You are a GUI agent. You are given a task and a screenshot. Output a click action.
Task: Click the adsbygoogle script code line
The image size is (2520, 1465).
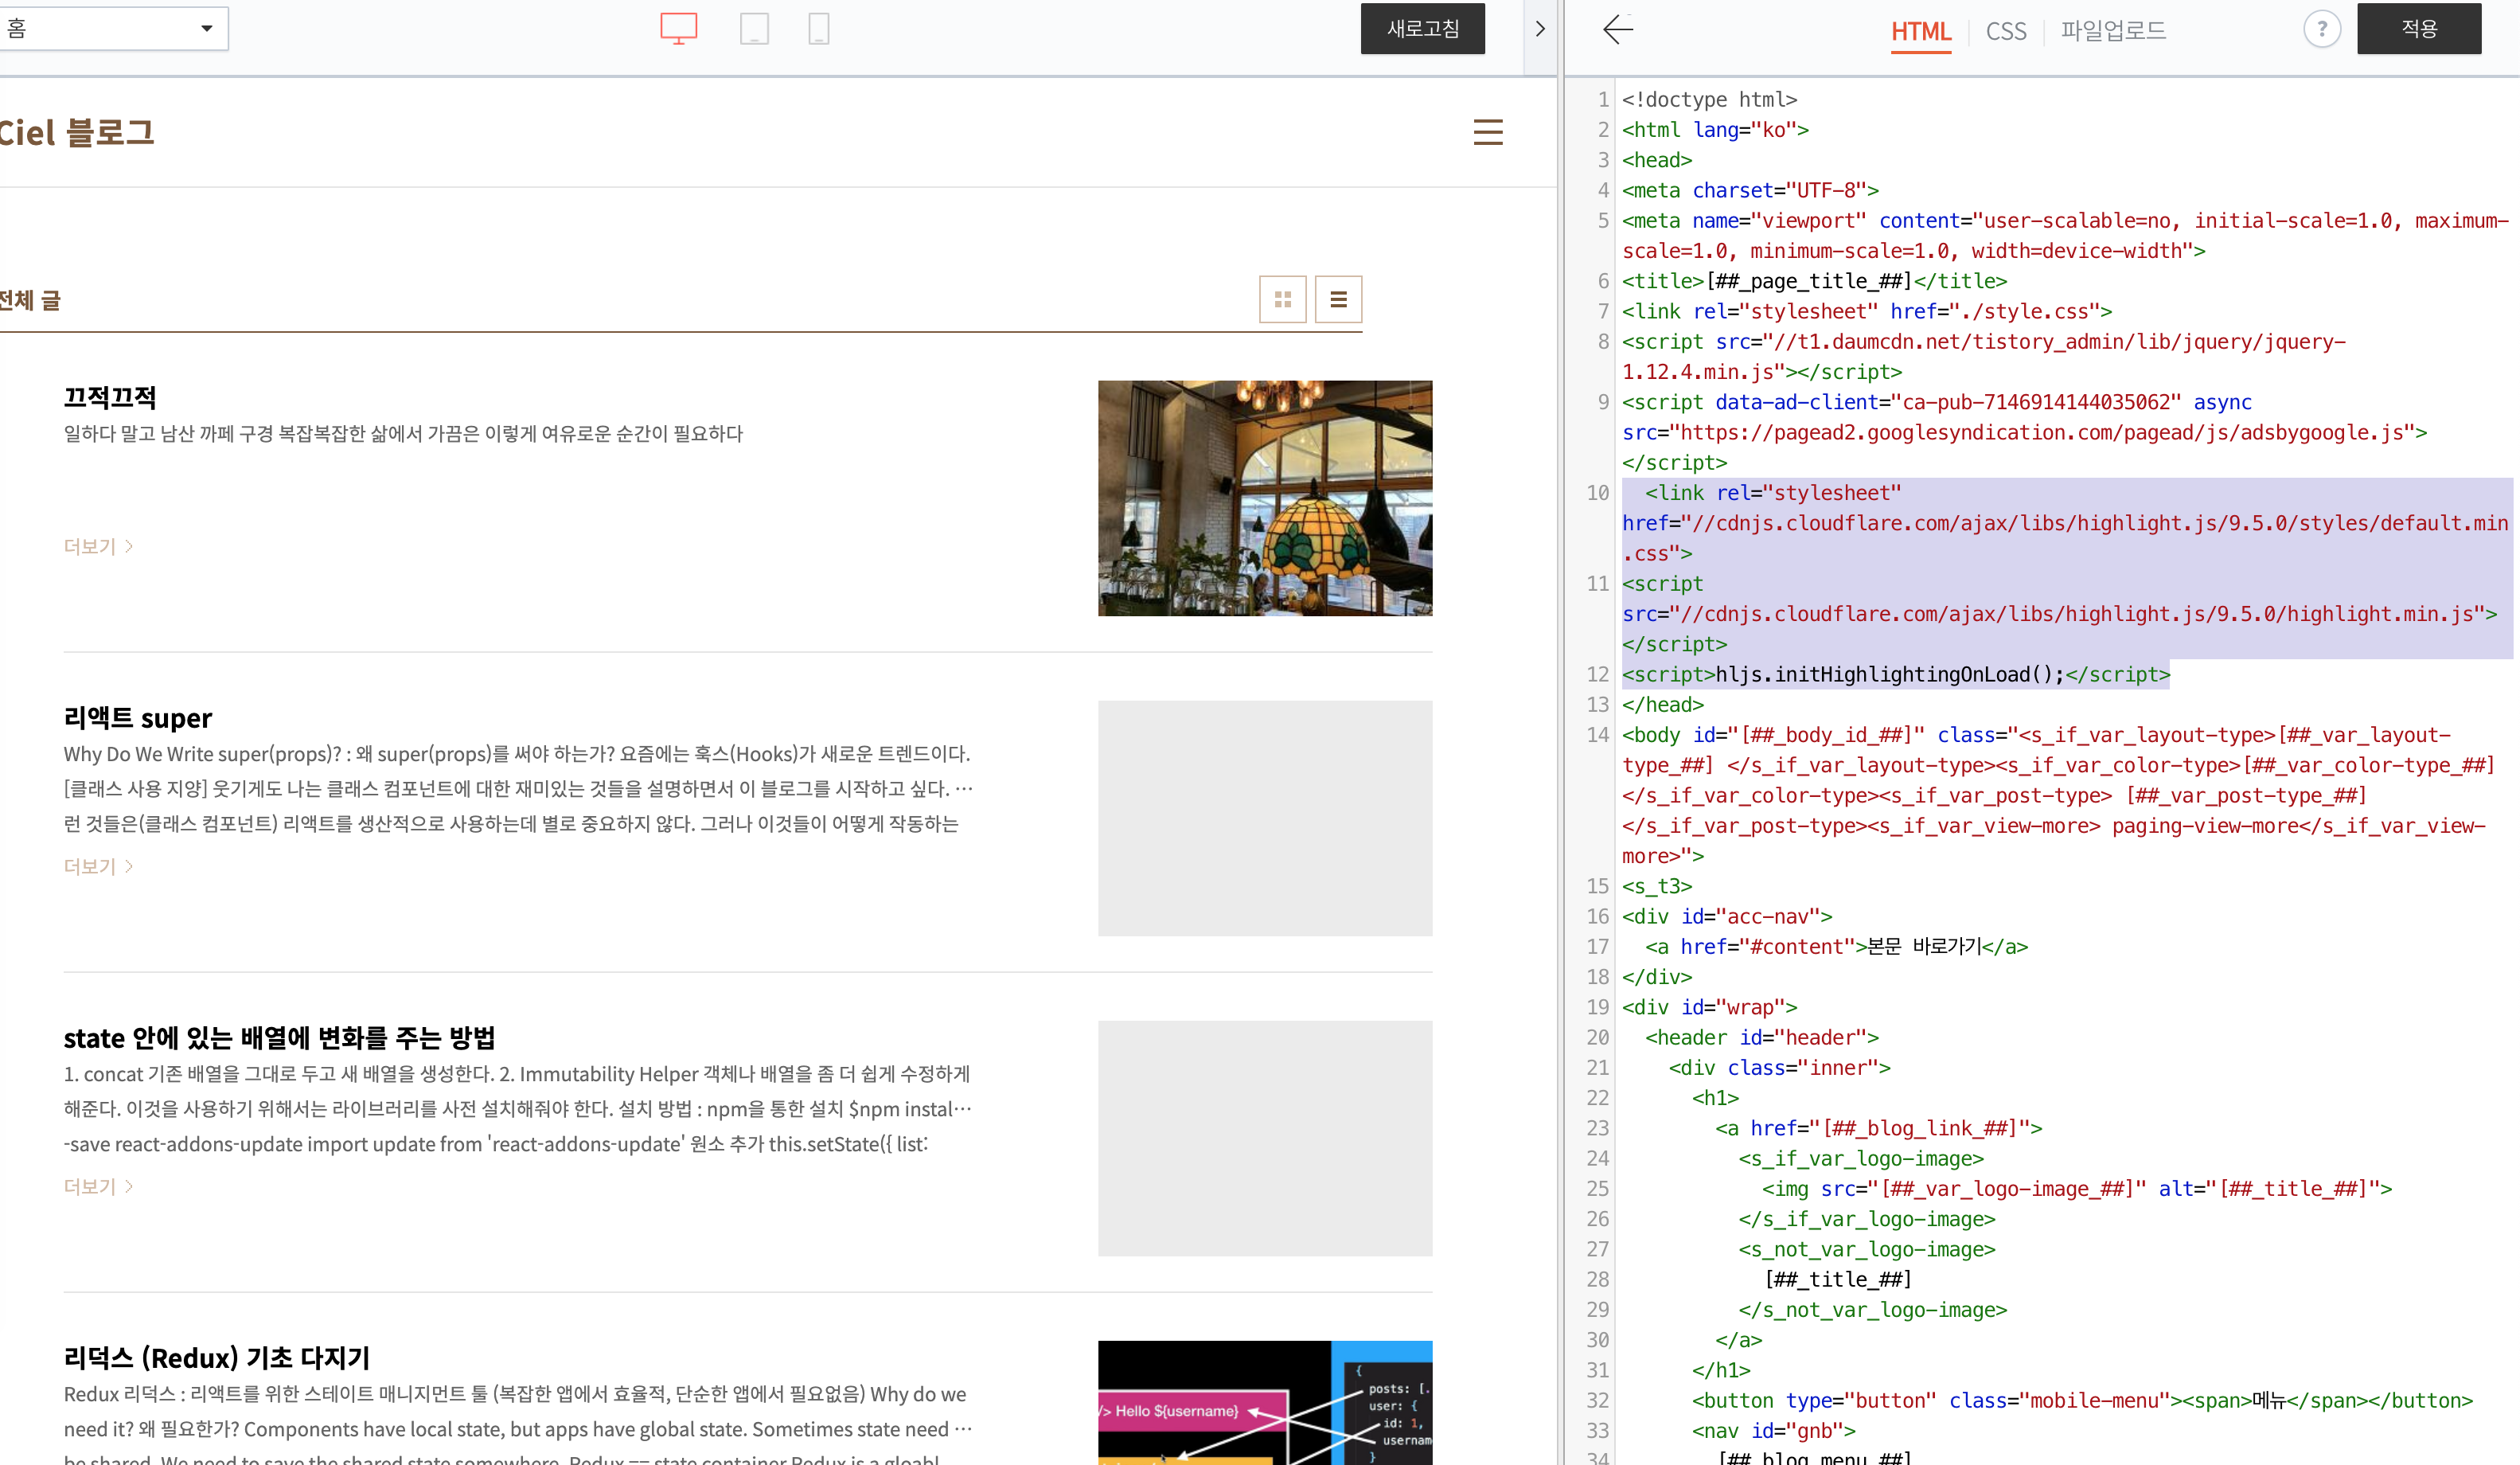point(2024,432)
